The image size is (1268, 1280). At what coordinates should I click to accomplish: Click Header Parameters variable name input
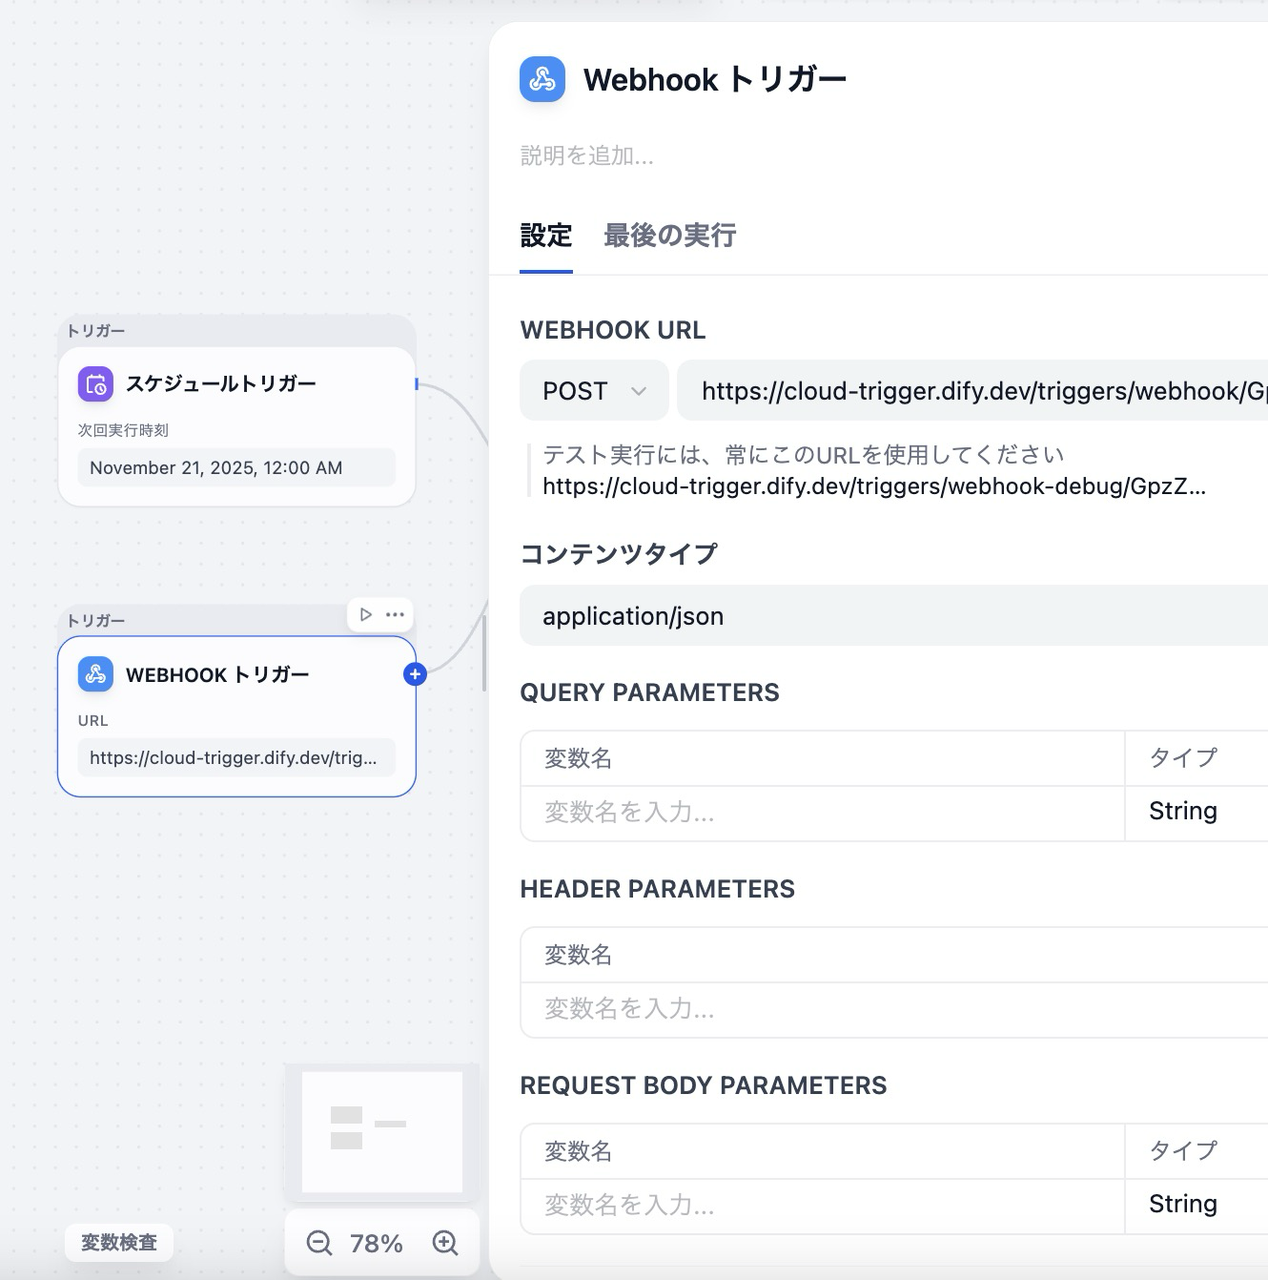[x=894, y=1009]
